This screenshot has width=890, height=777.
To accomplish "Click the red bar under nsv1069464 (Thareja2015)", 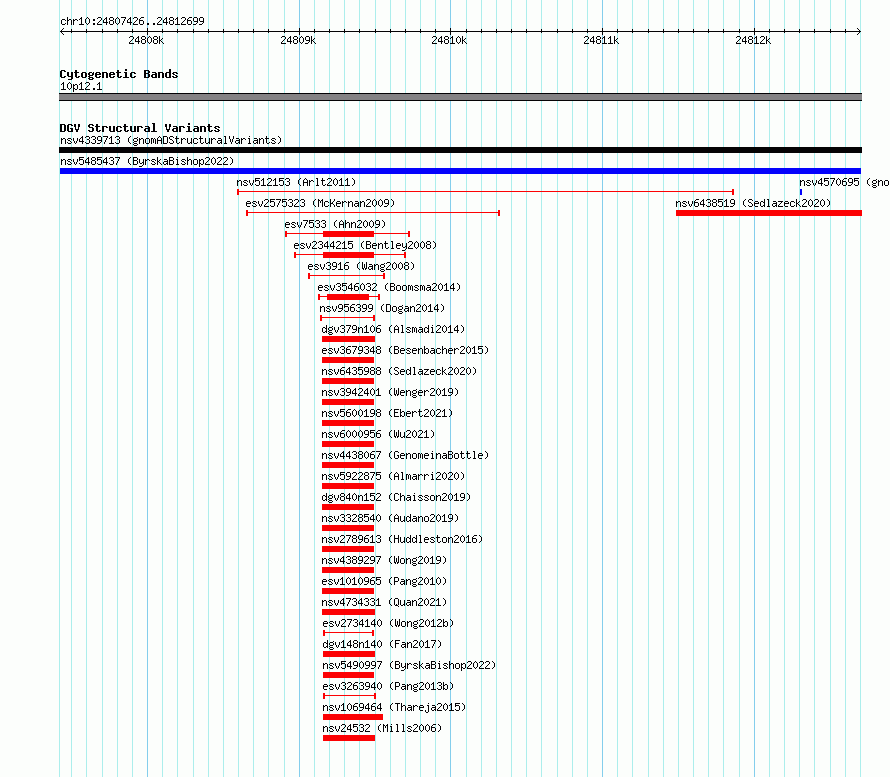I will pos(352,717).
